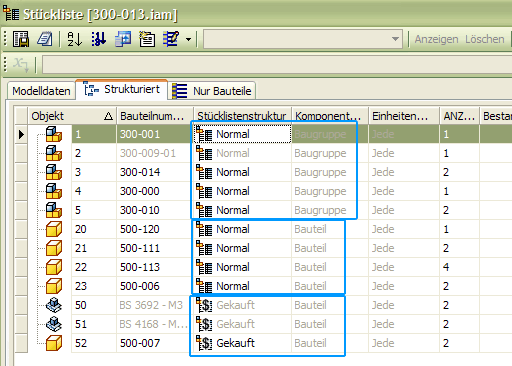Click part number BS 4168 - M...
This screenshot has width=512, height=366.
coord(153,324)
